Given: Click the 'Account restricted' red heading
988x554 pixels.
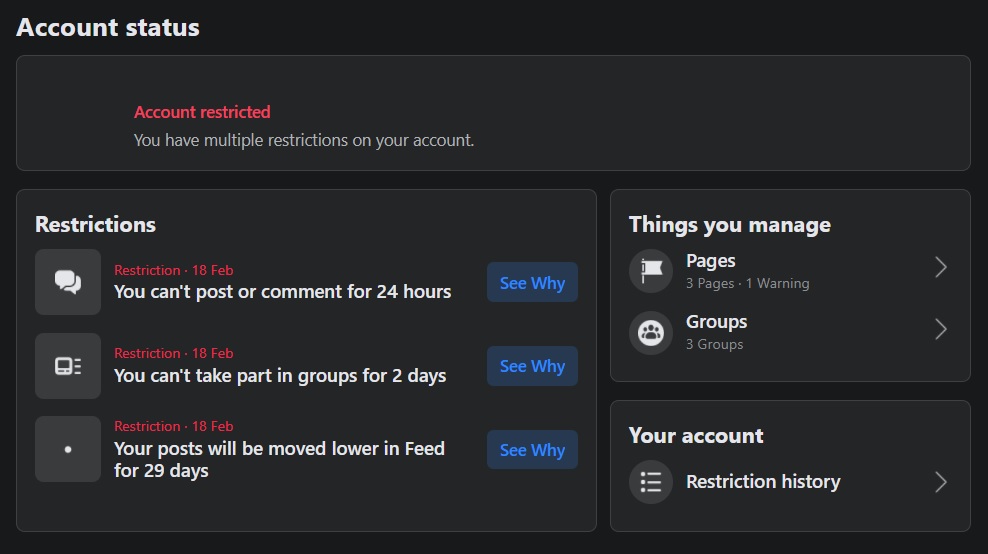Looking at the screenshot, I should [202, 112].
